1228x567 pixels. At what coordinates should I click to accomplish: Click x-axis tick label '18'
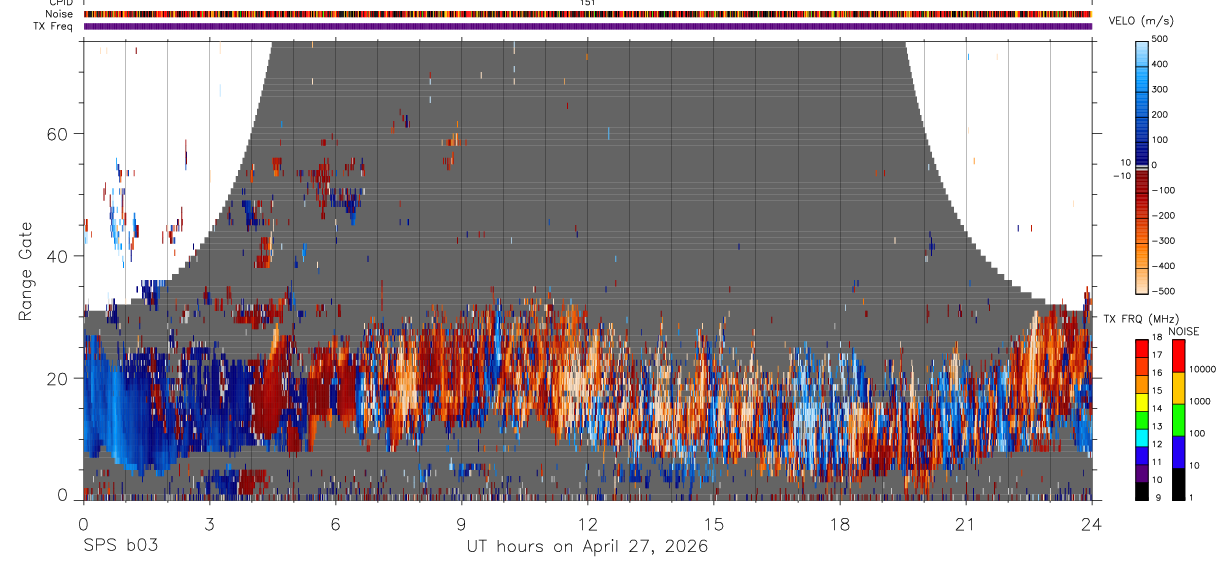tap(840, 524)
